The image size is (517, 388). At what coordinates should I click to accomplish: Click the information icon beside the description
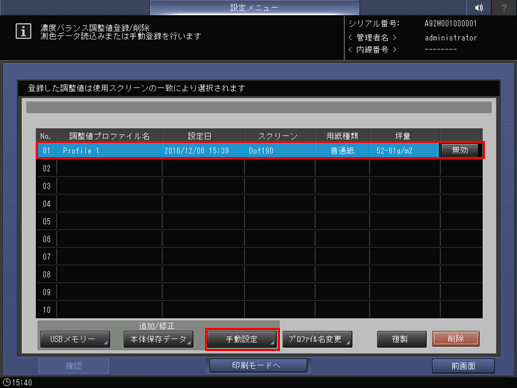coord(23,31)
